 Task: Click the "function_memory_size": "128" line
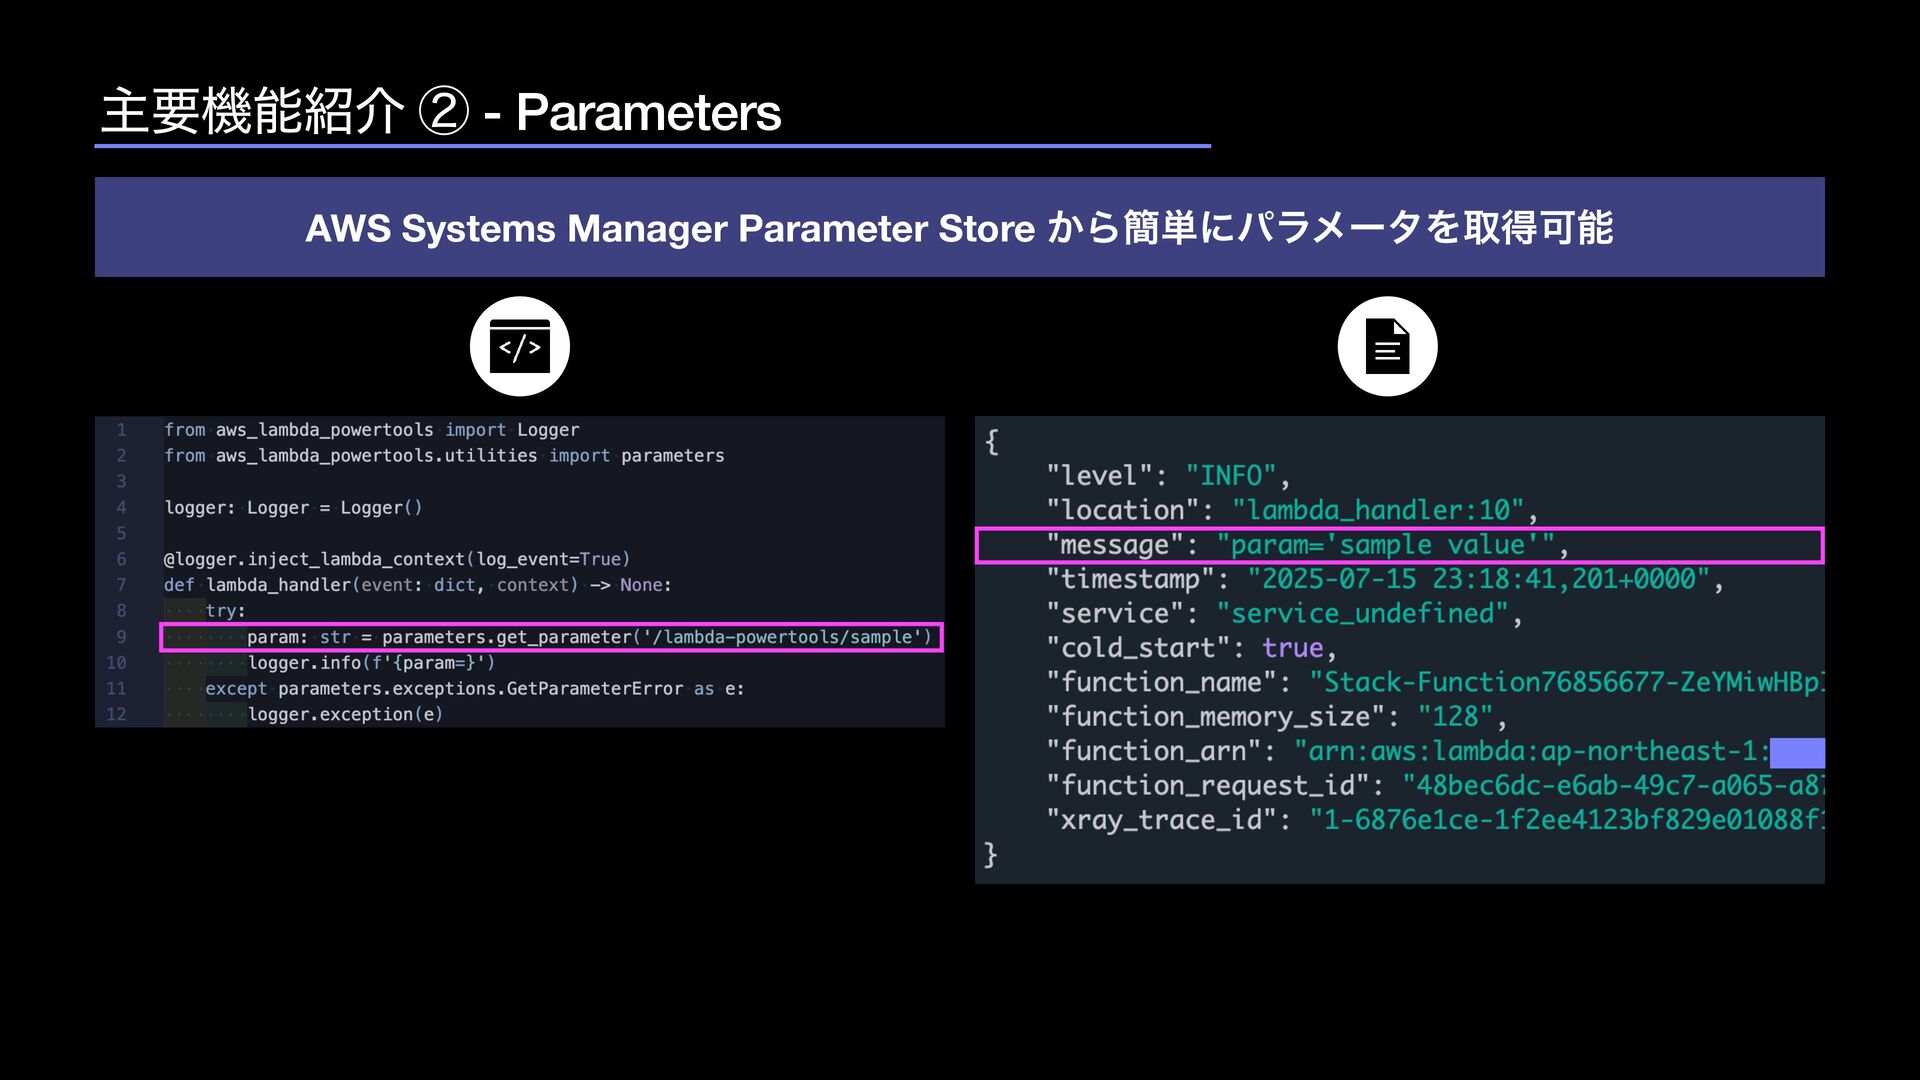pyautogui.click(x=1276, y=717)
